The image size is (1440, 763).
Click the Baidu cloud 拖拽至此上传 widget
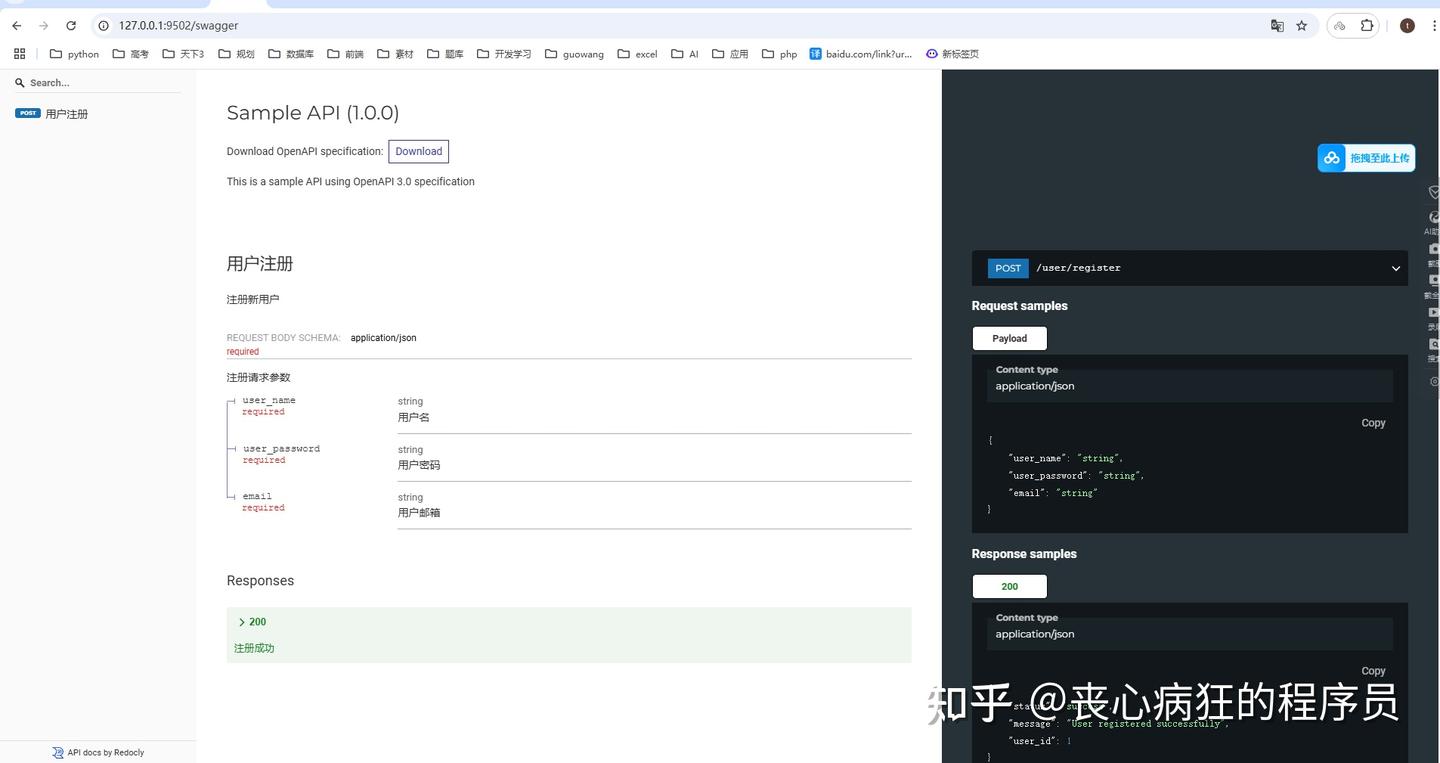1366,158
